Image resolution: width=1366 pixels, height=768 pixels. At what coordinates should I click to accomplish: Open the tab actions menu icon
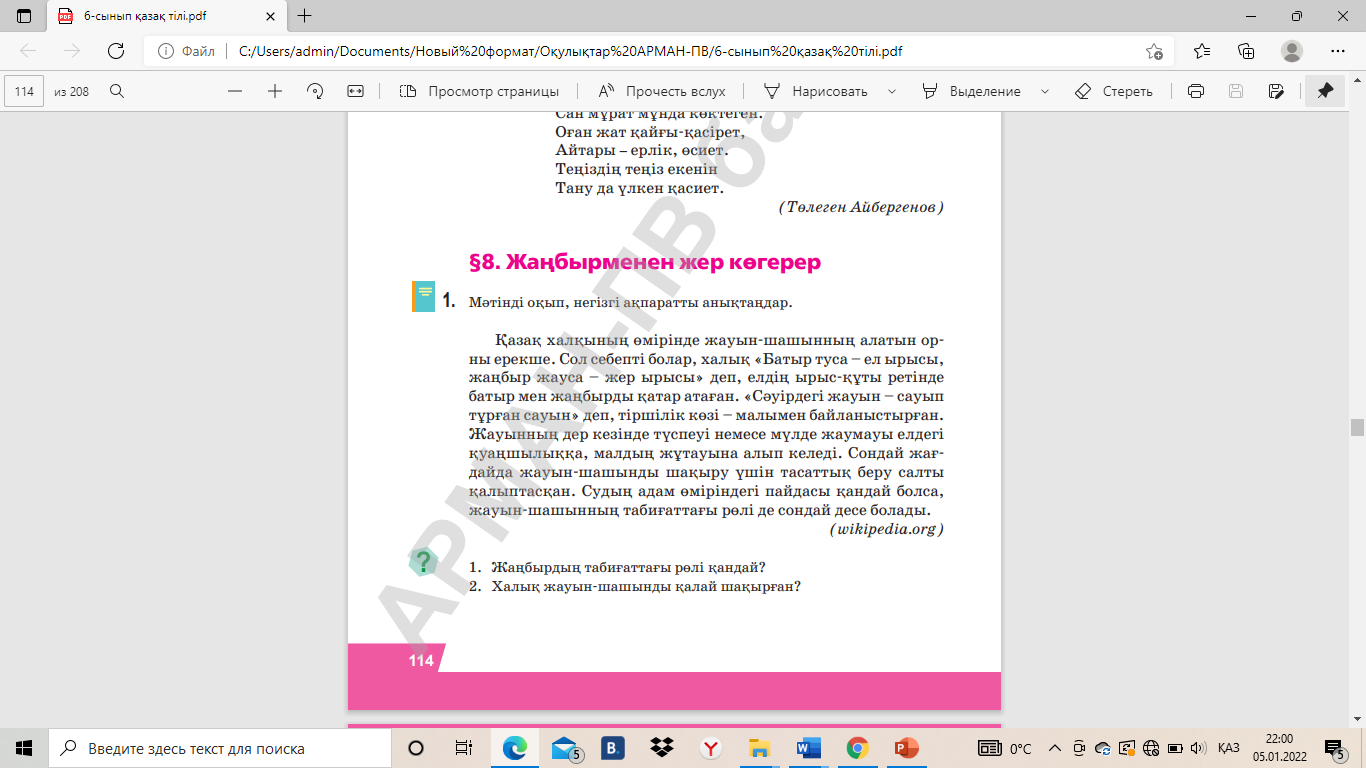tap(24, 16)
